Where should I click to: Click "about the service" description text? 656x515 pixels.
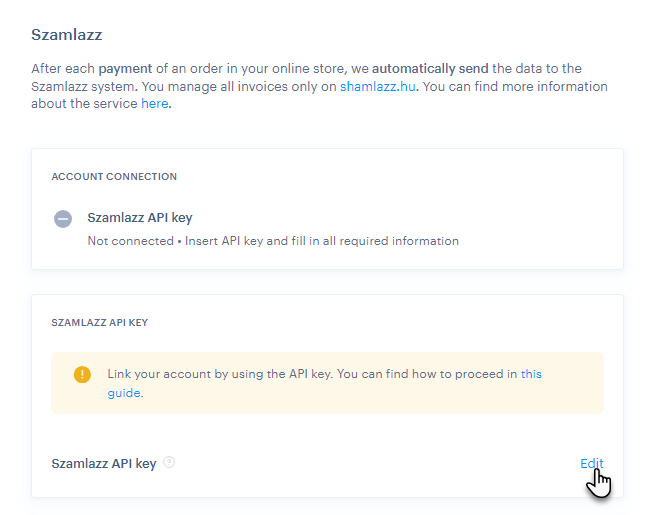(x=84, y=103)
